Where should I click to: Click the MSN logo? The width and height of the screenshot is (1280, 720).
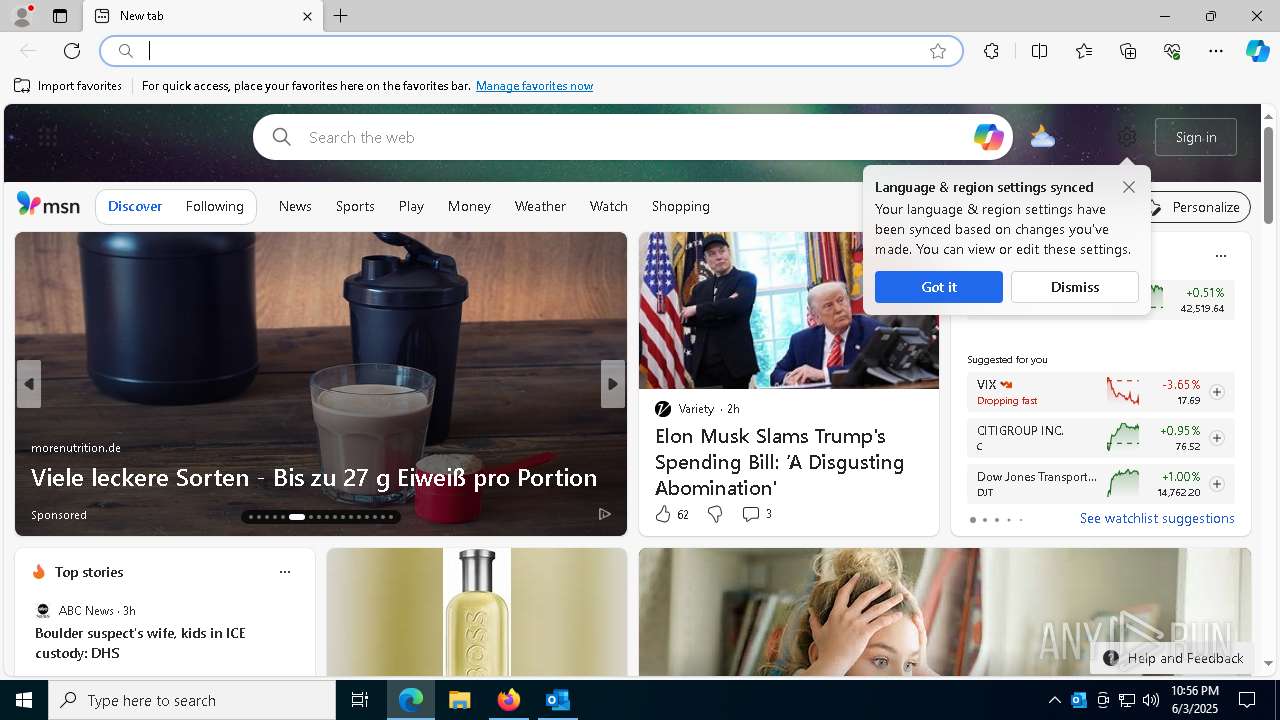click(x=48, y=205)
